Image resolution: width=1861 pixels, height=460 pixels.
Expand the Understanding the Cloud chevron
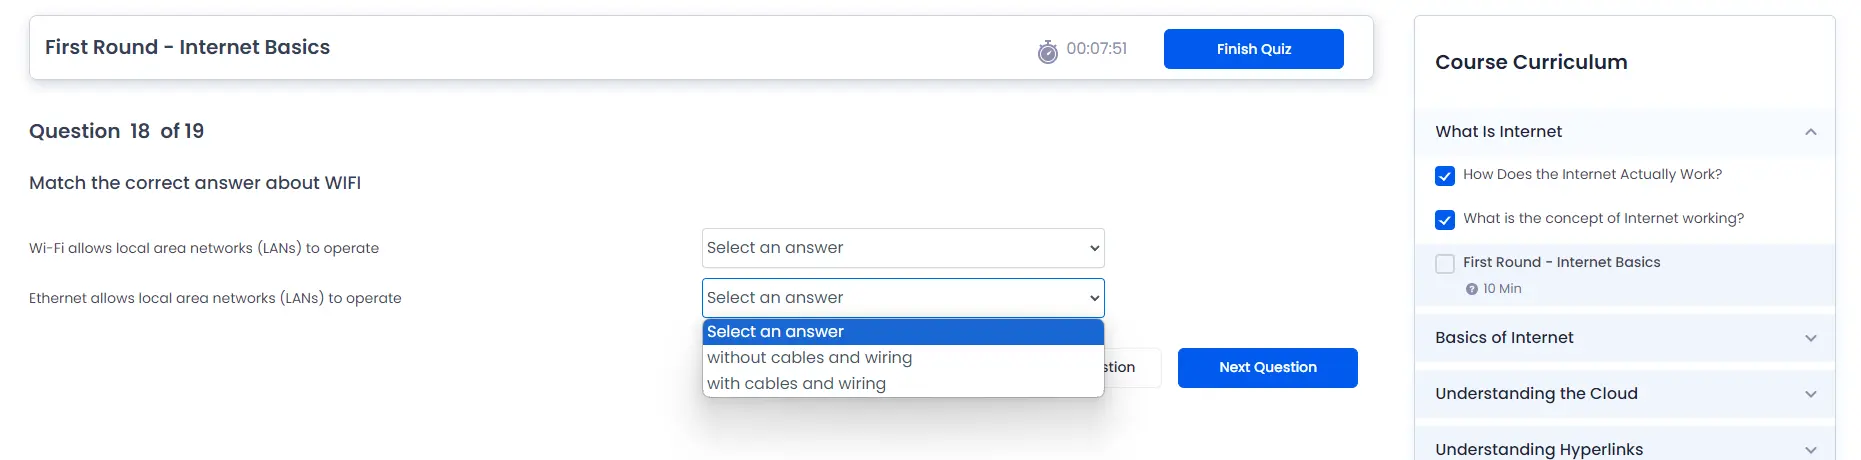pyautogui.click(x=1810, y=394)
